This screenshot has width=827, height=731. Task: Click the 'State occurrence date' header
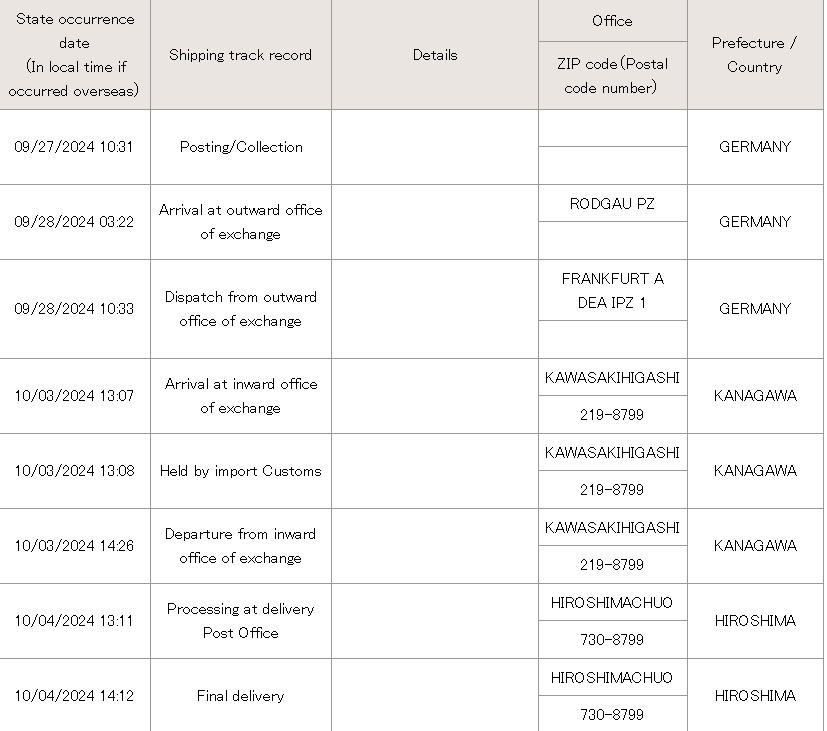[74, 55]
